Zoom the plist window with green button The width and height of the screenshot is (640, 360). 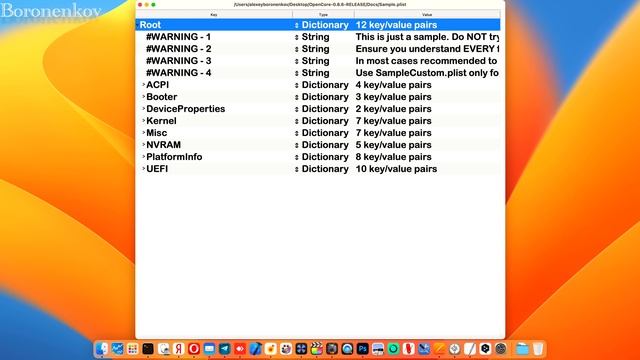pyautogui.click(x=153, y=4)
